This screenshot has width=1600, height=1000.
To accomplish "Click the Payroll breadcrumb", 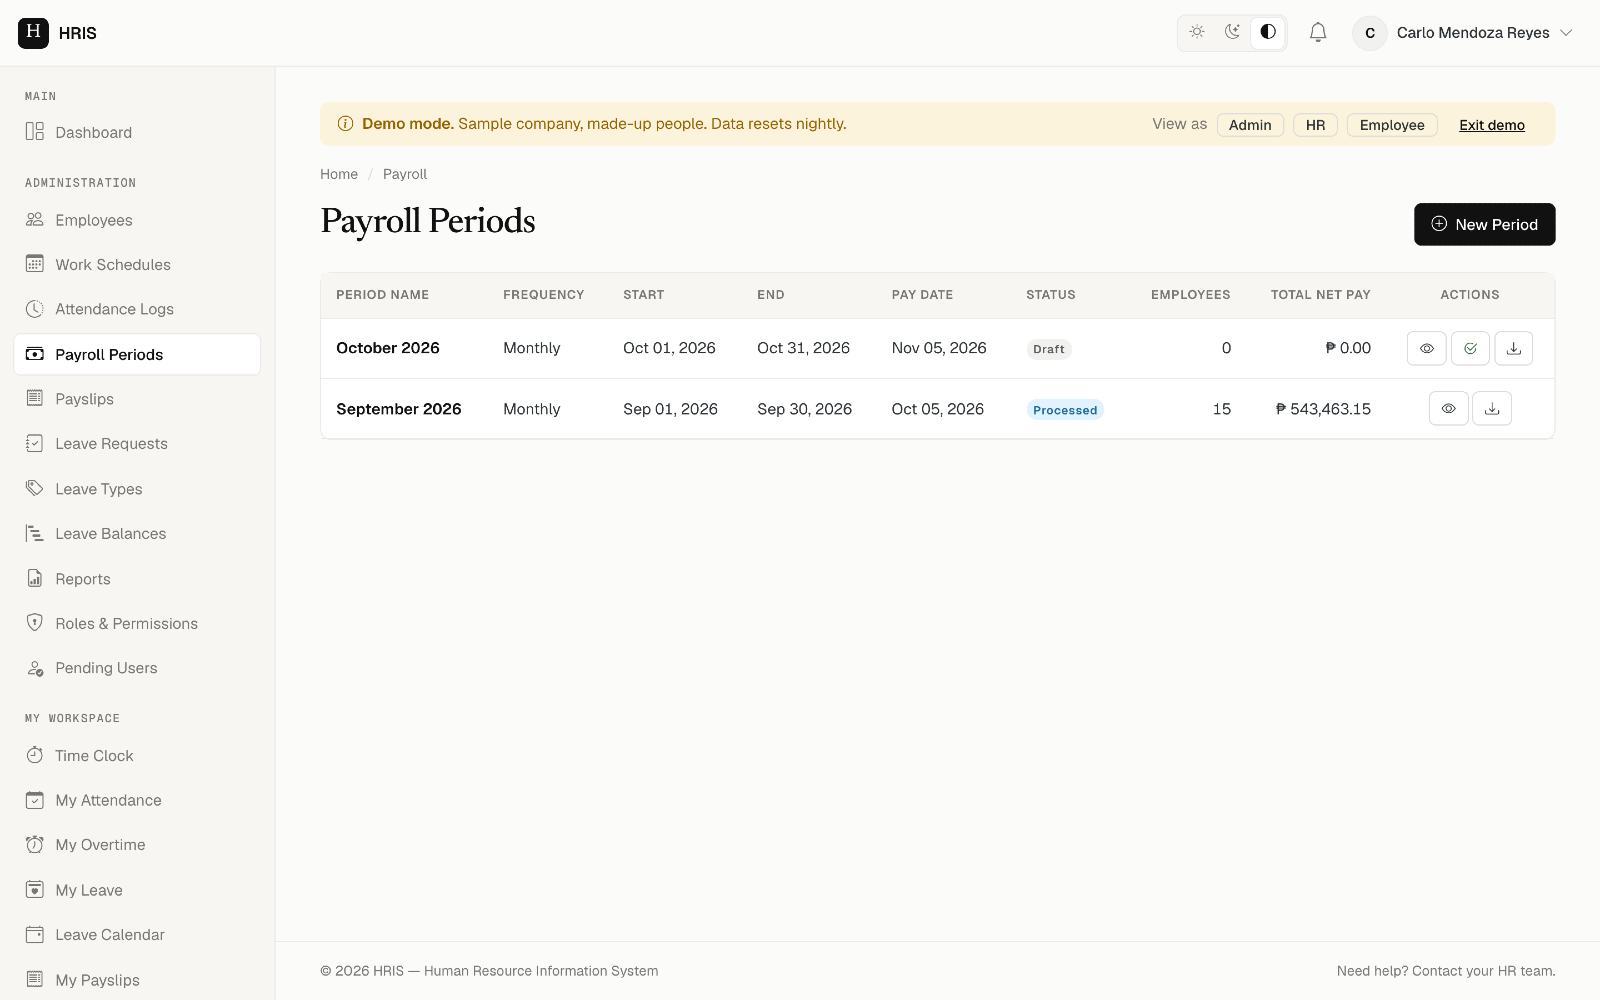I will coord(405,174).
